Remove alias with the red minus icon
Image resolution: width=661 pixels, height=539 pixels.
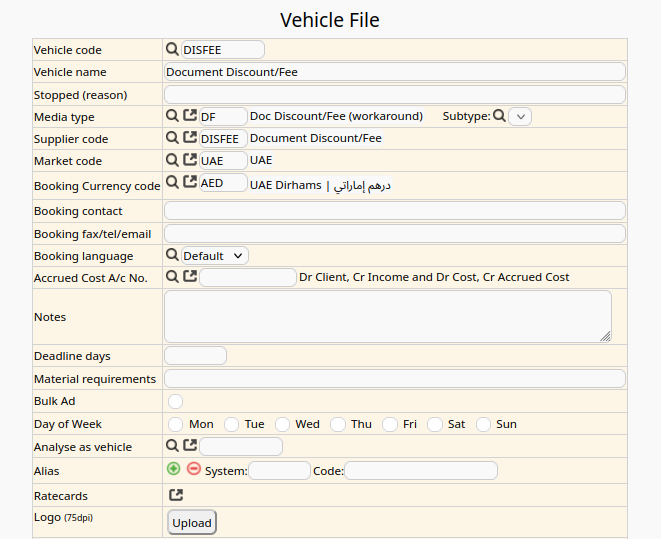[x=194, y=469]
